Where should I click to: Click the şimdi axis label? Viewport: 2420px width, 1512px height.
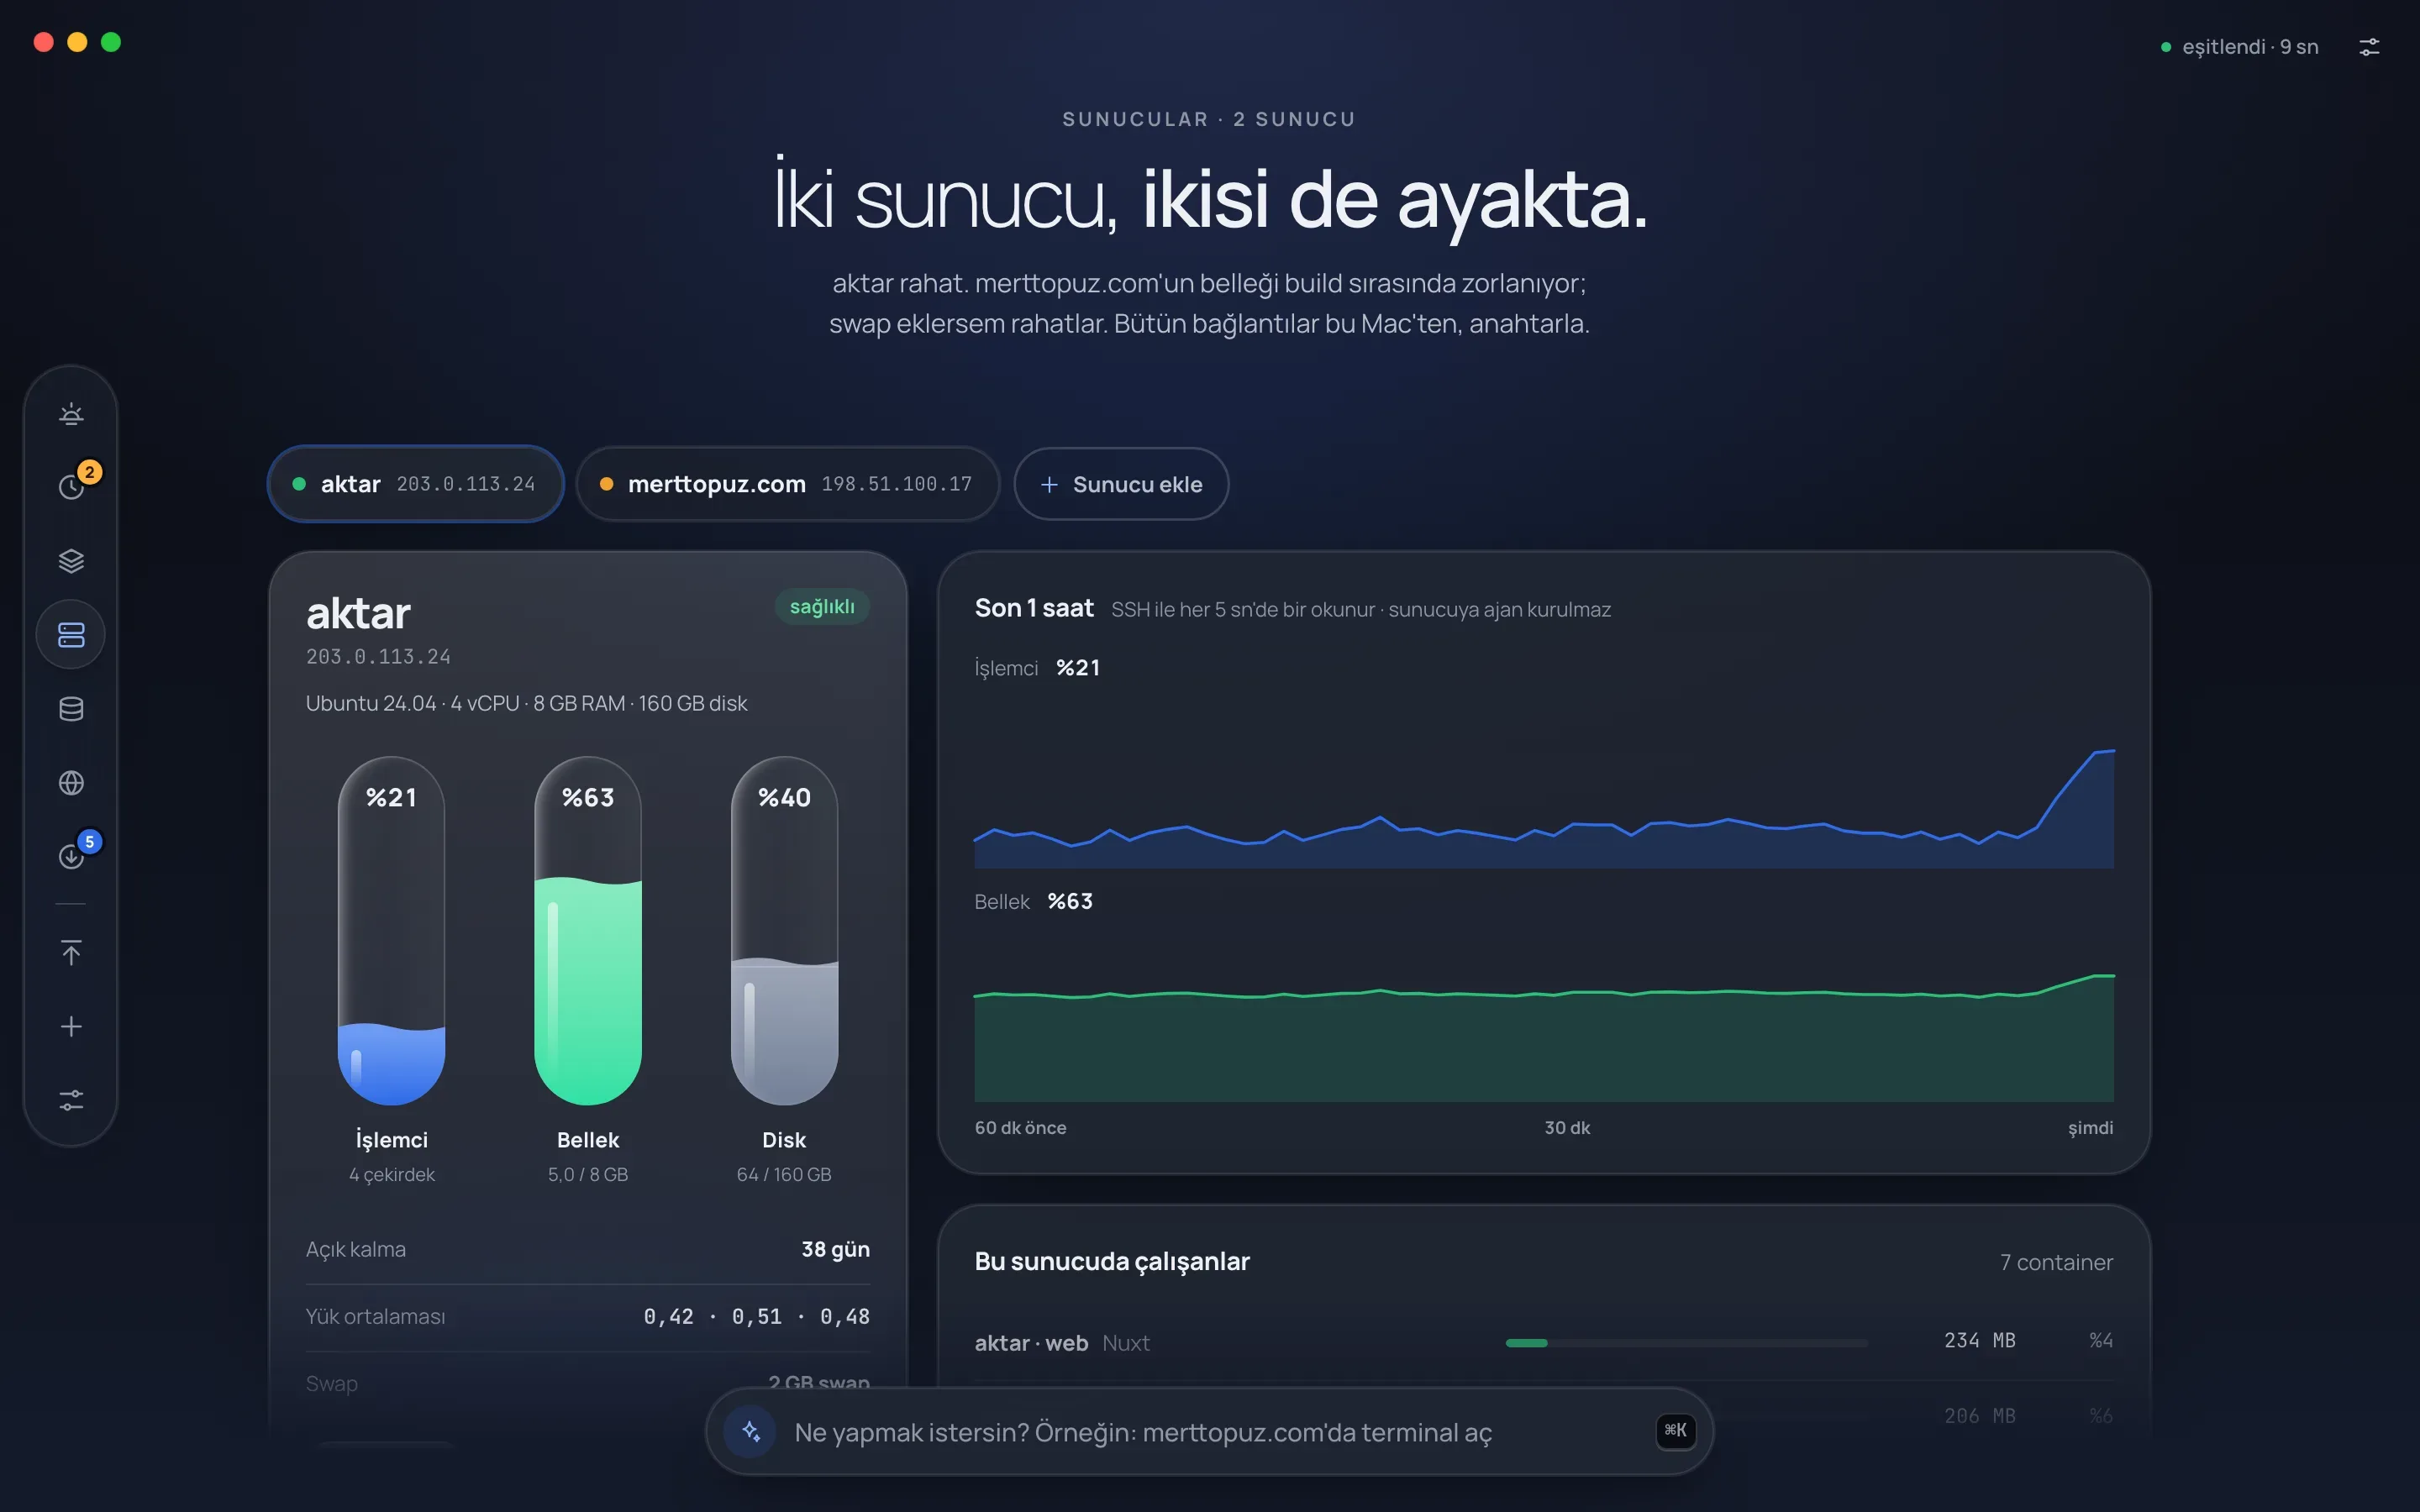coord(2090,1128)
